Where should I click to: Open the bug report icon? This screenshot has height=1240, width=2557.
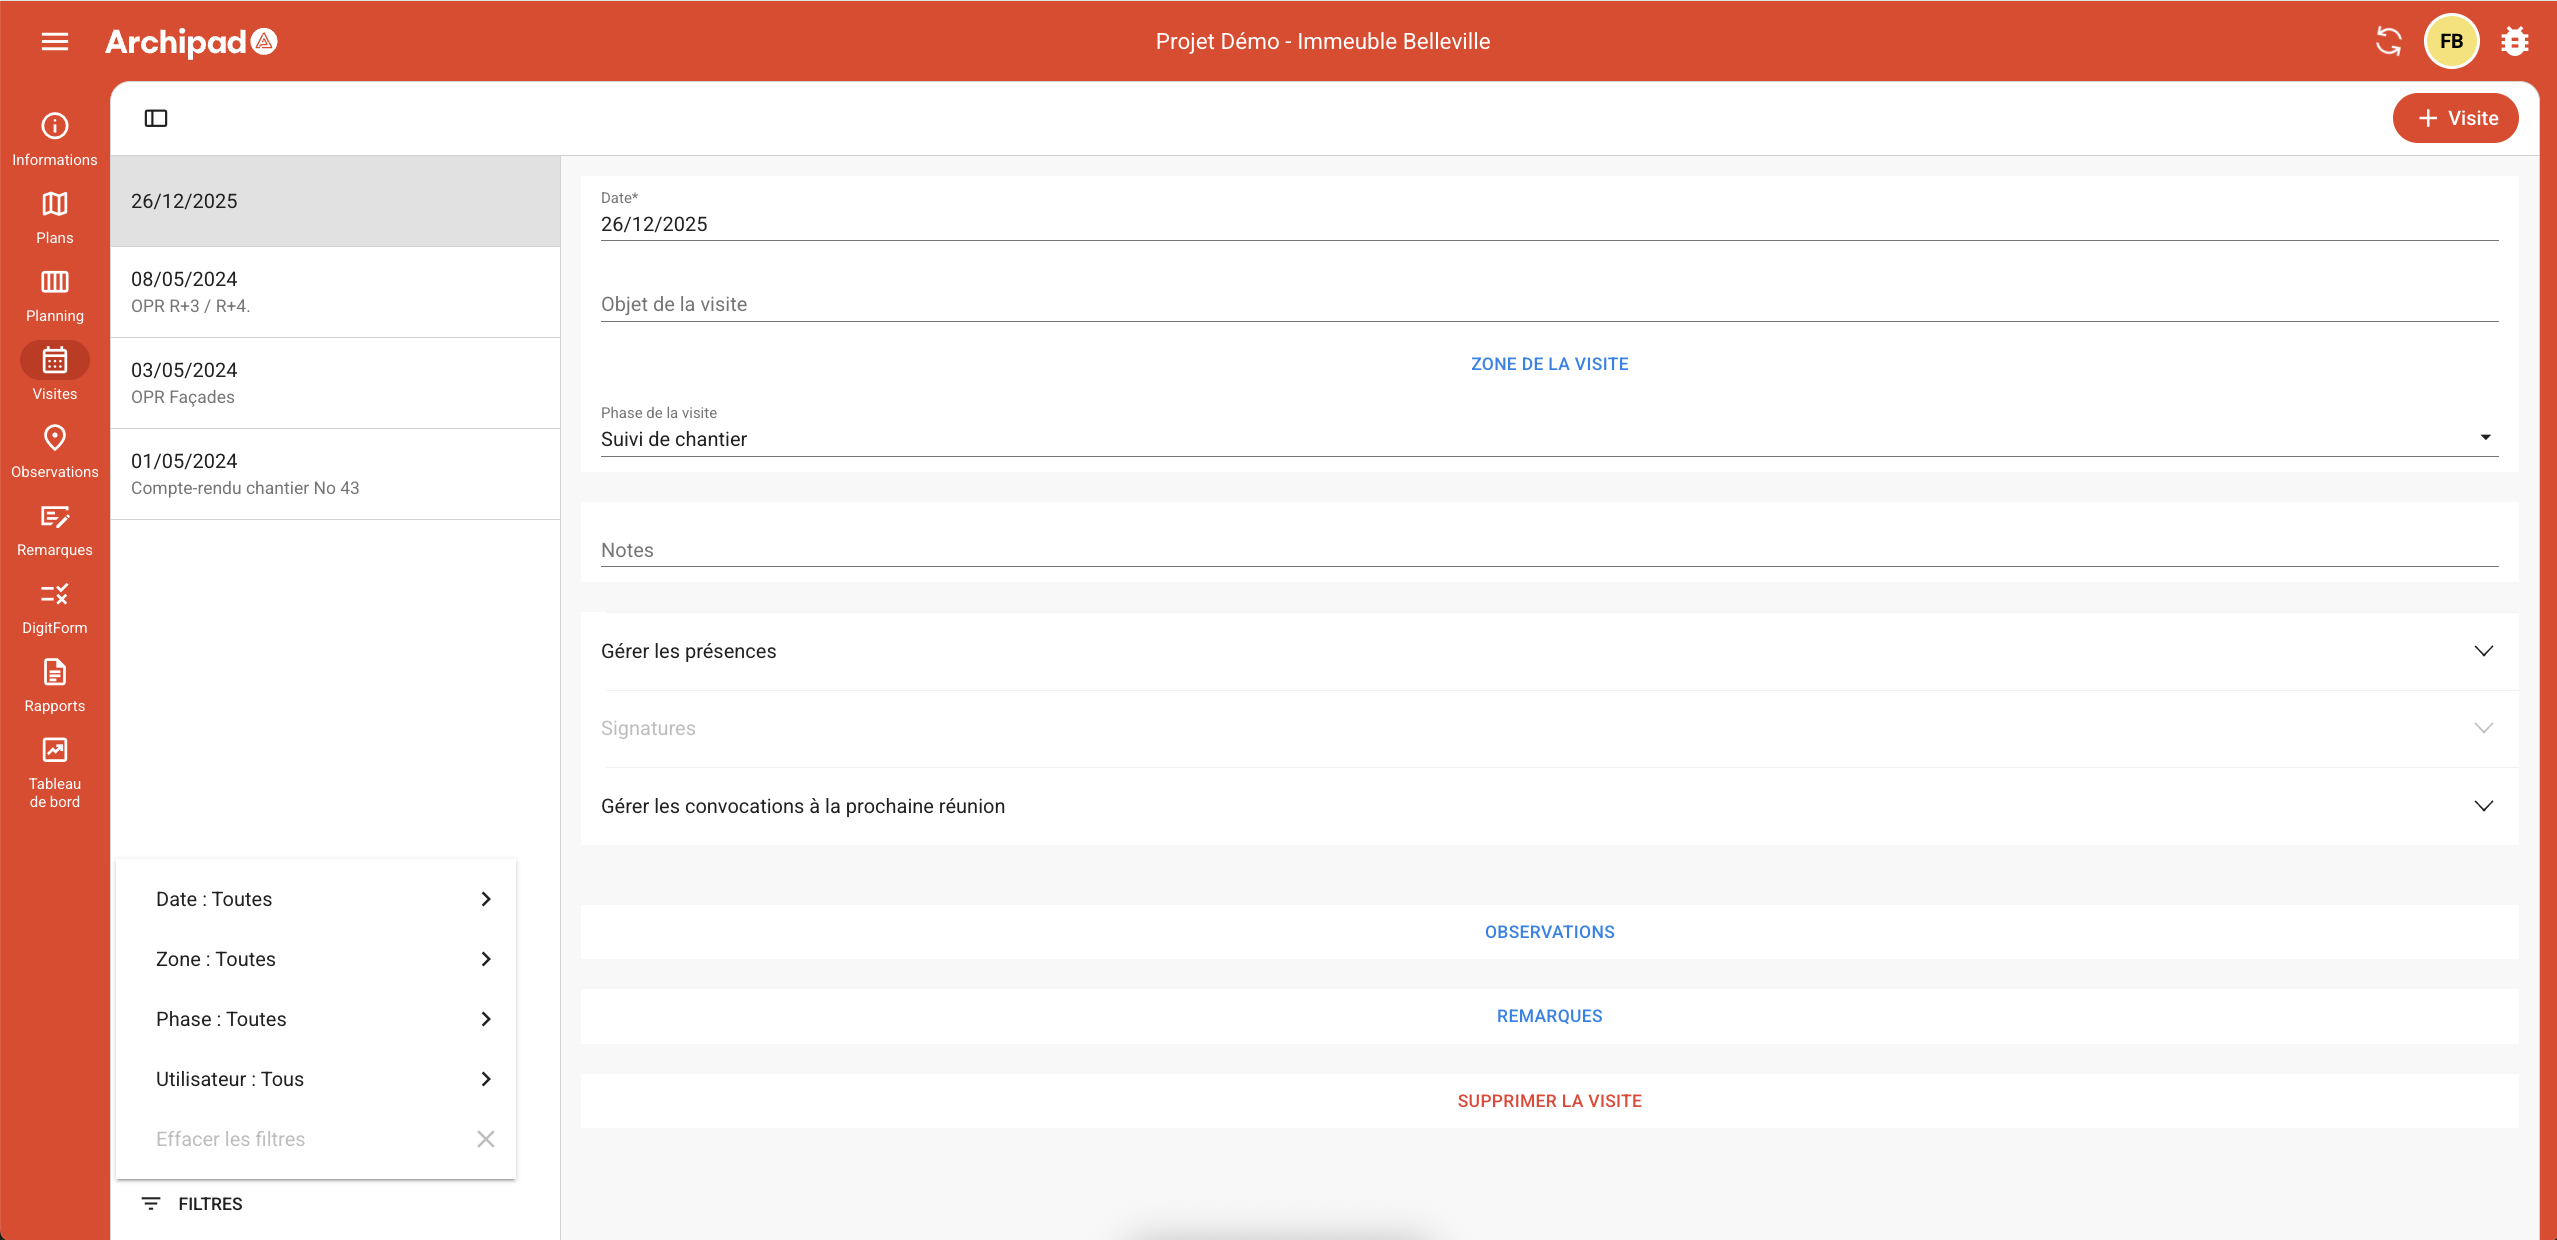(2514, 41)
